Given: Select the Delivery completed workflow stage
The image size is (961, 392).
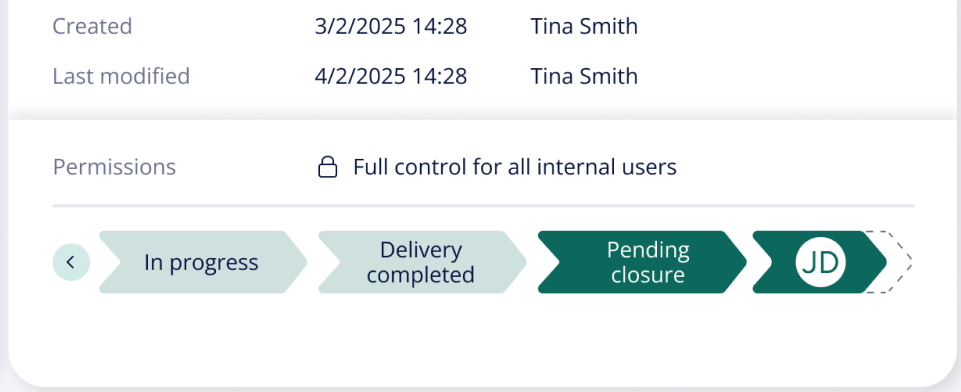Looking at the screenshot, I should pos(422,262).
